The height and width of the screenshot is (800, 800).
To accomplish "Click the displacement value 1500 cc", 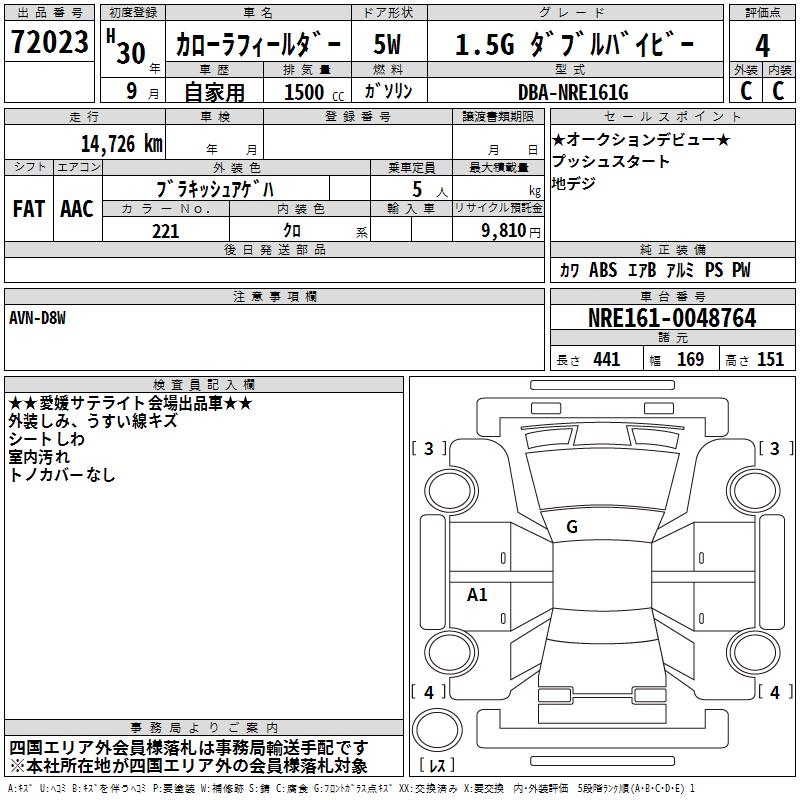I will tap(314, 92).
